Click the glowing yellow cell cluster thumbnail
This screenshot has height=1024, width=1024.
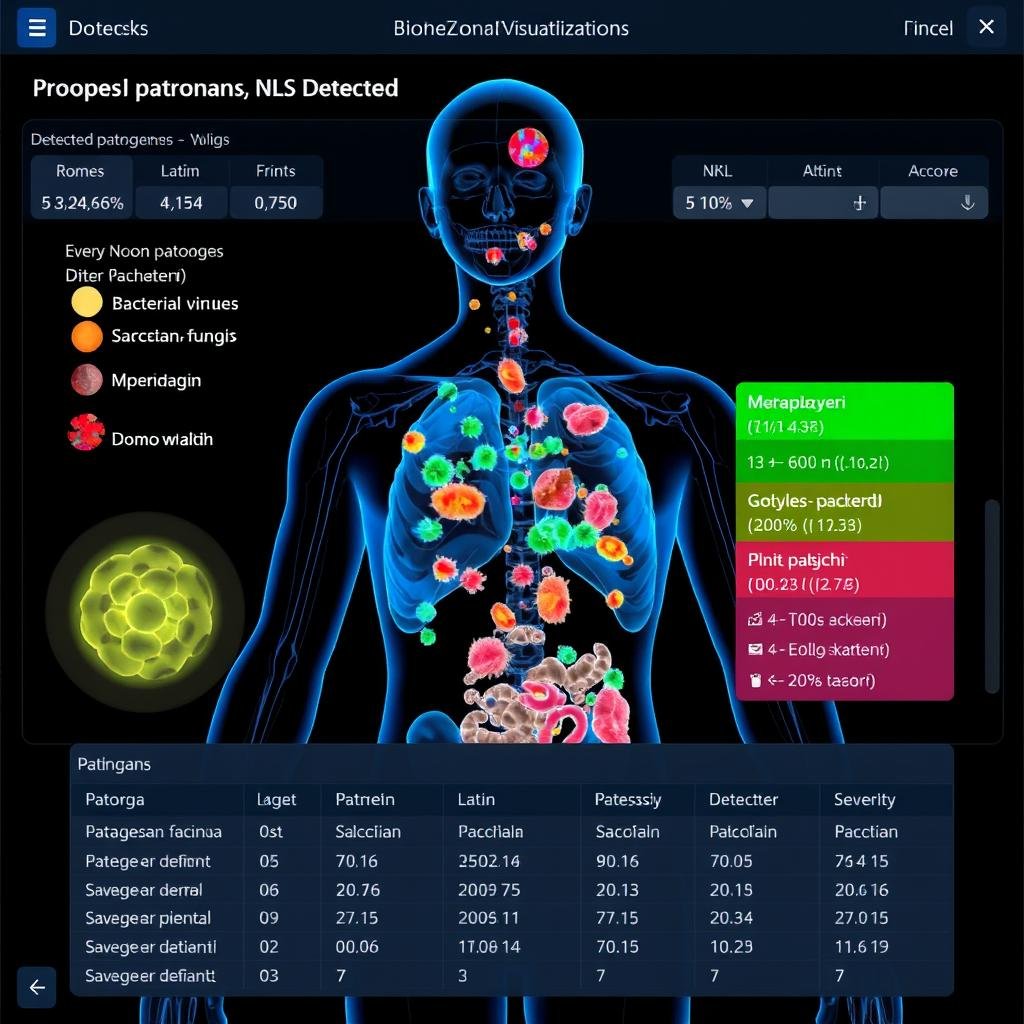click(x=145, y=606)
